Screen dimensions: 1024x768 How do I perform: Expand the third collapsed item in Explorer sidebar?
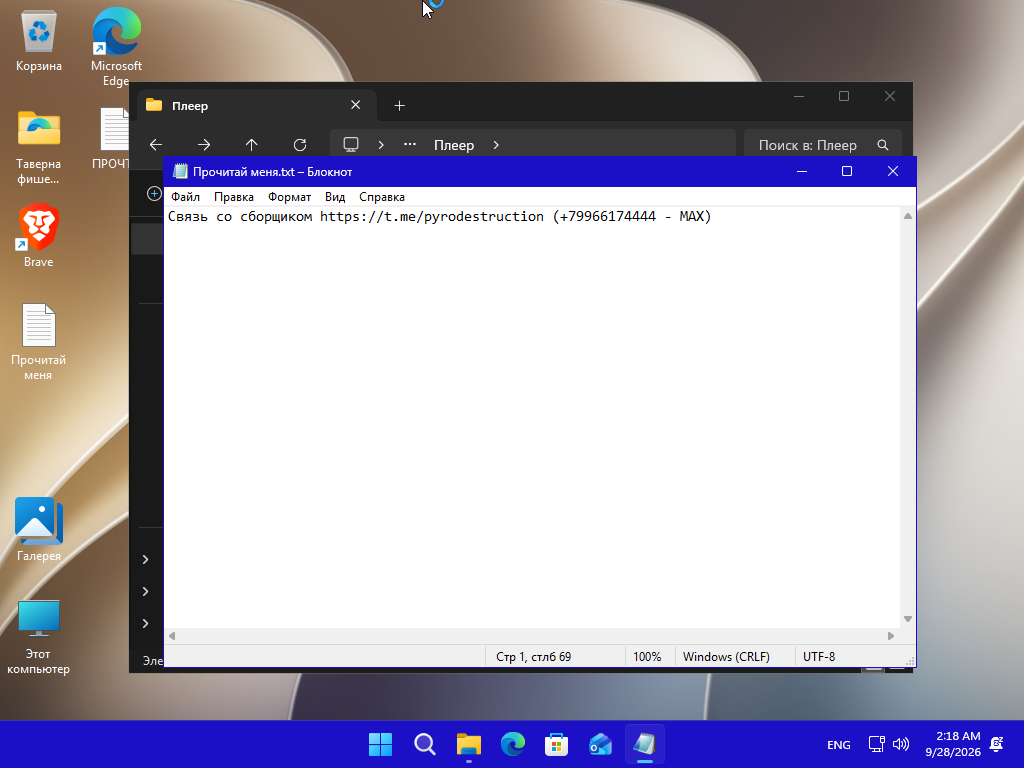[146, 624]
